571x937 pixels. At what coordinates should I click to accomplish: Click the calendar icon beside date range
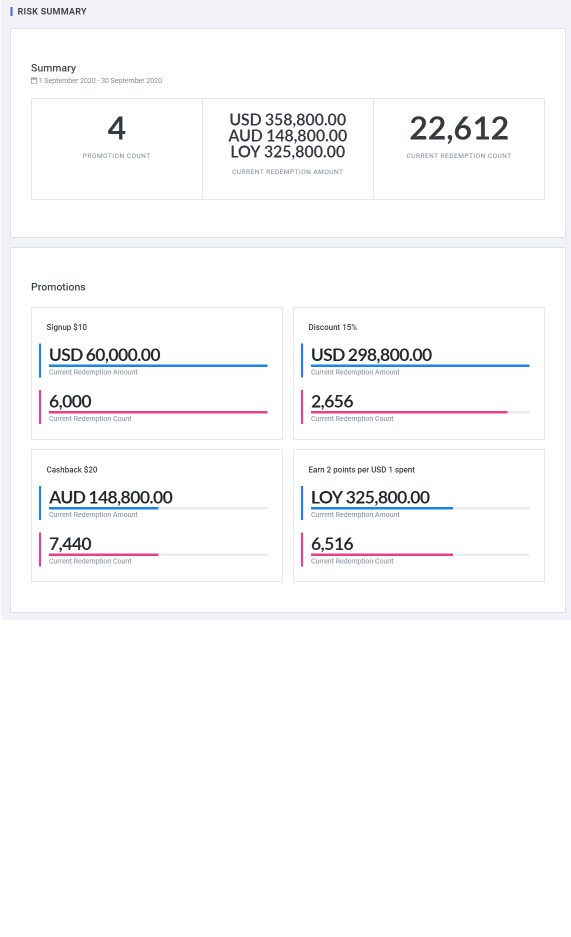34,81
